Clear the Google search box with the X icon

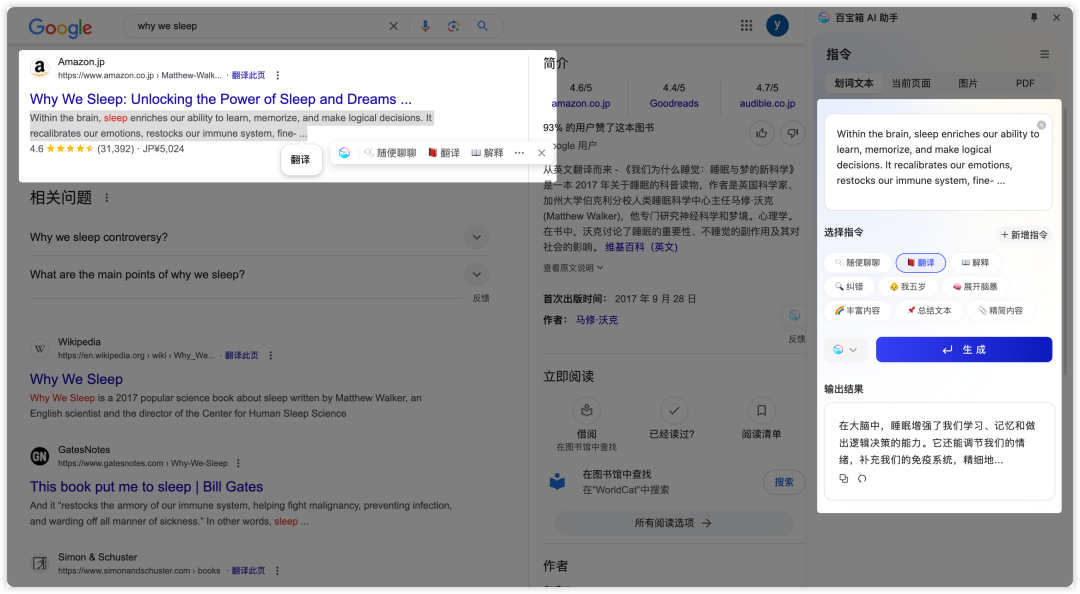coord(393,26)
